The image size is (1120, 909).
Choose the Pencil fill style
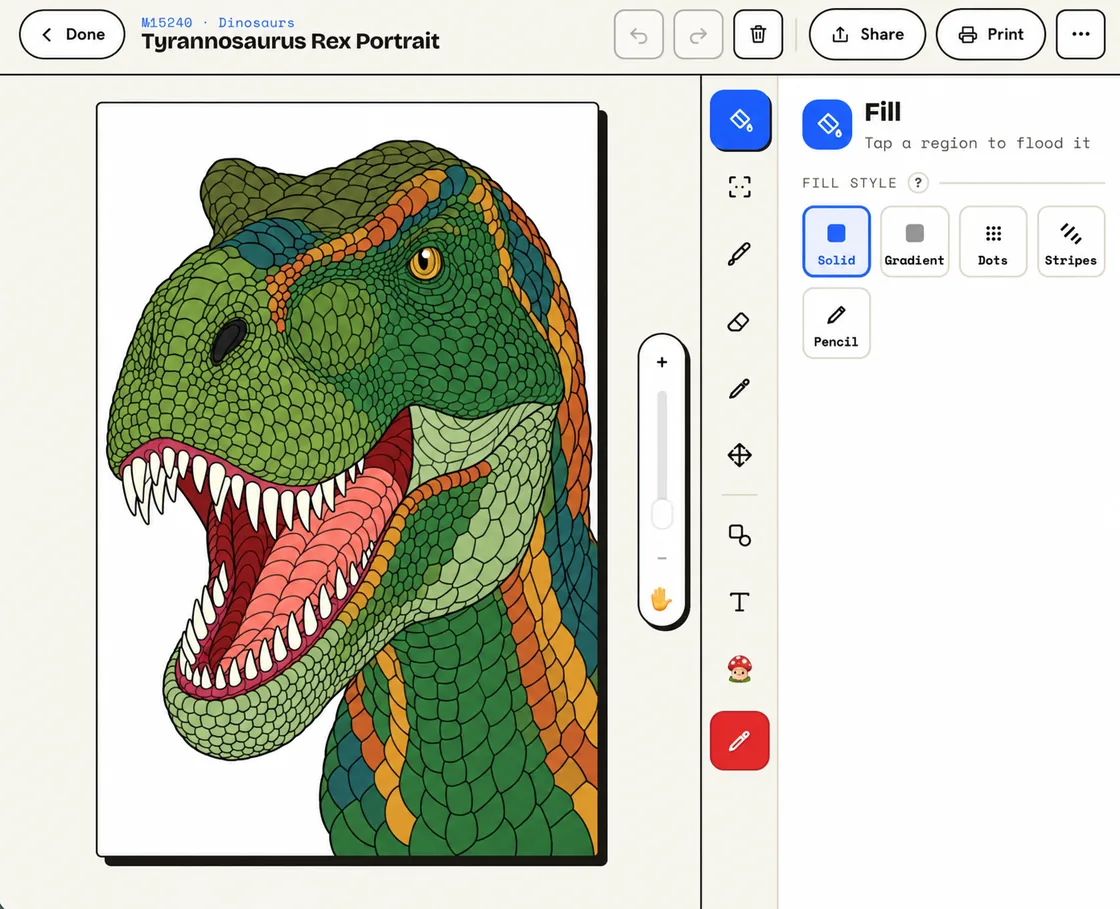coord(836,323)
